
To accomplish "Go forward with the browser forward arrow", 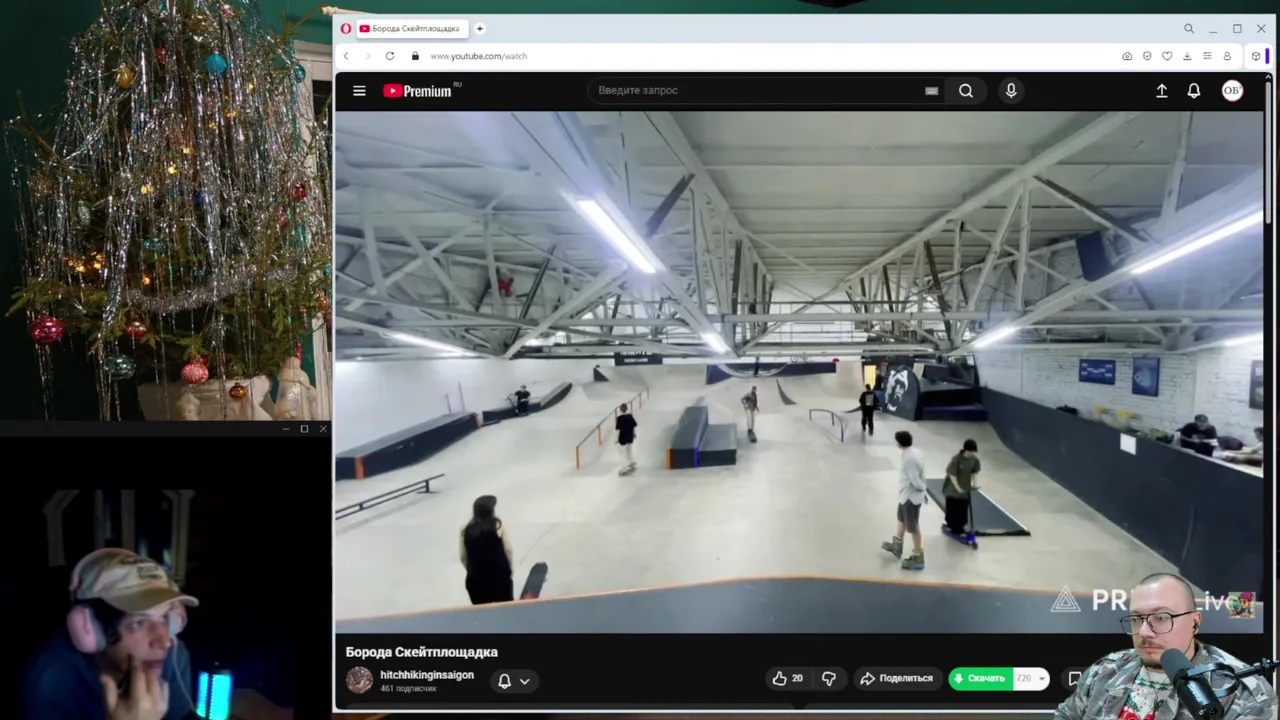I will tap(367, 56).
